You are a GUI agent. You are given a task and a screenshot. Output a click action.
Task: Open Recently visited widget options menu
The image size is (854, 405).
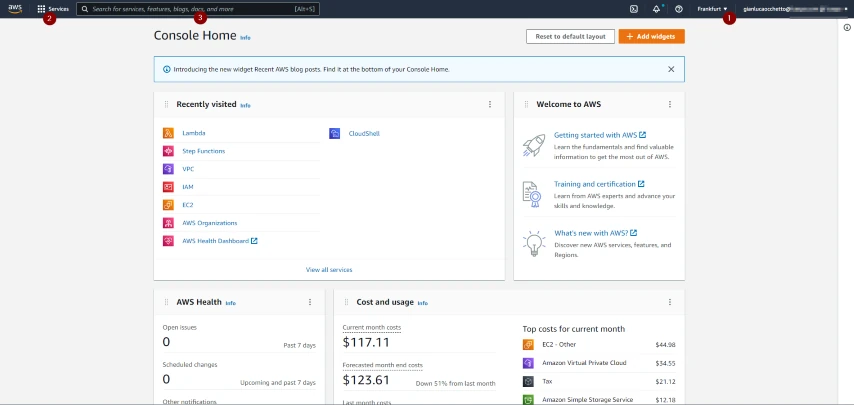coord(489,104)
